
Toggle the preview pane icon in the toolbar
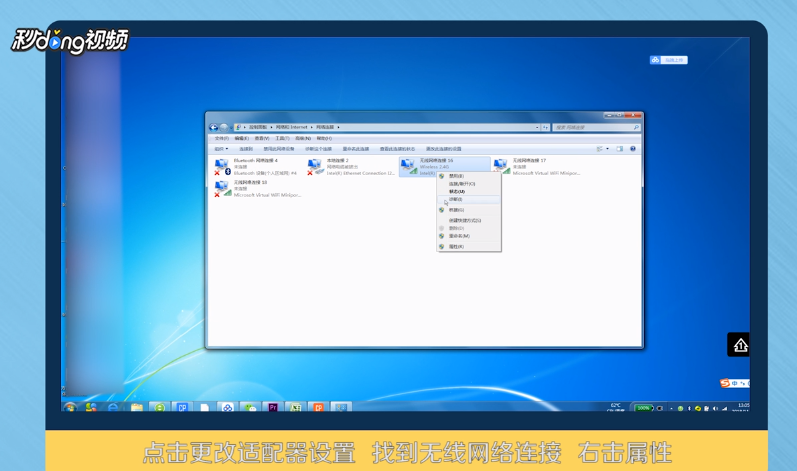620,149
